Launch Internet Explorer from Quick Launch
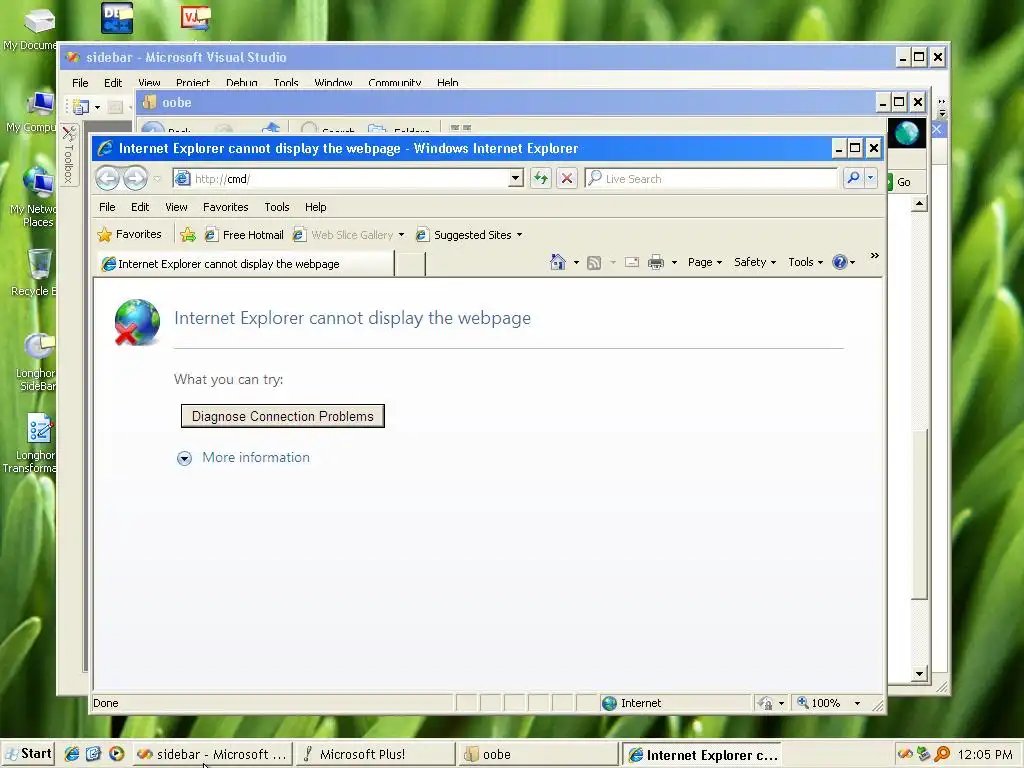Screen dimensions: 1024x768 click(71, 754)
